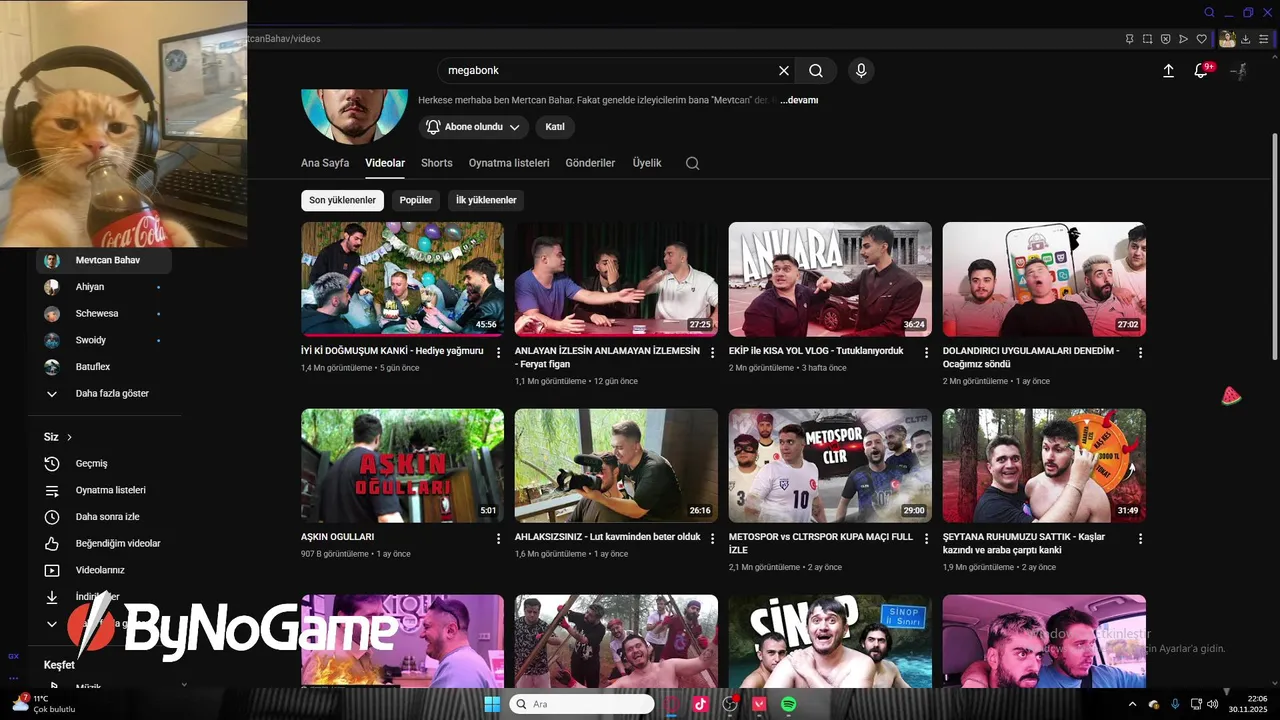
Task: Open more options for AHLAKSIZSINIZ video
Action: click(x=712, y=539)
